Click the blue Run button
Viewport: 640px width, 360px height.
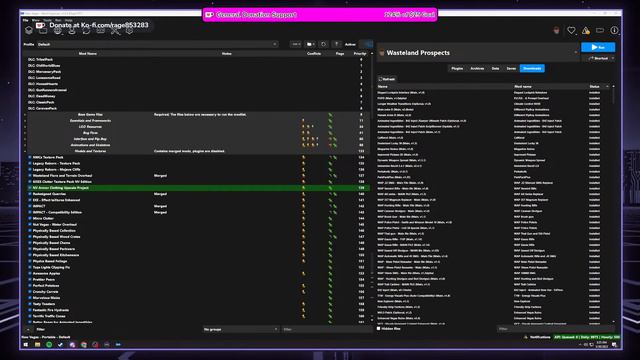coord(598,47)
